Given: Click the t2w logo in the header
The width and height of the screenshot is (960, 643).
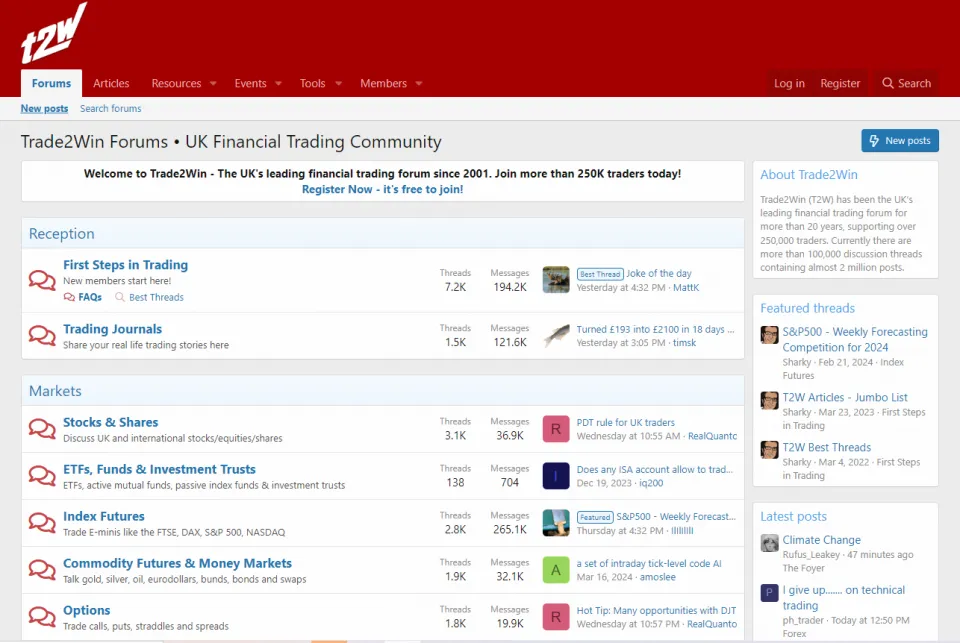Looking at the screenshot, I should pyautogui.click(x=52, y=33).
